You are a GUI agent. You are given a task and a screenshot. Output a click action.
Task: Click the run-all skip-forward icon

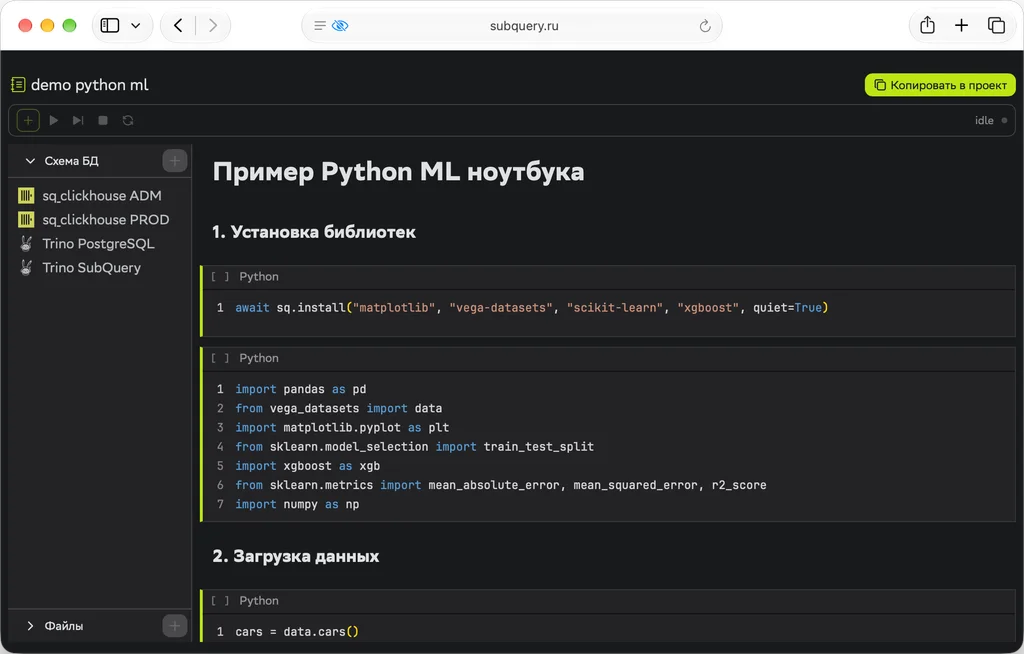pyautogui.click(x=78, y=120)
